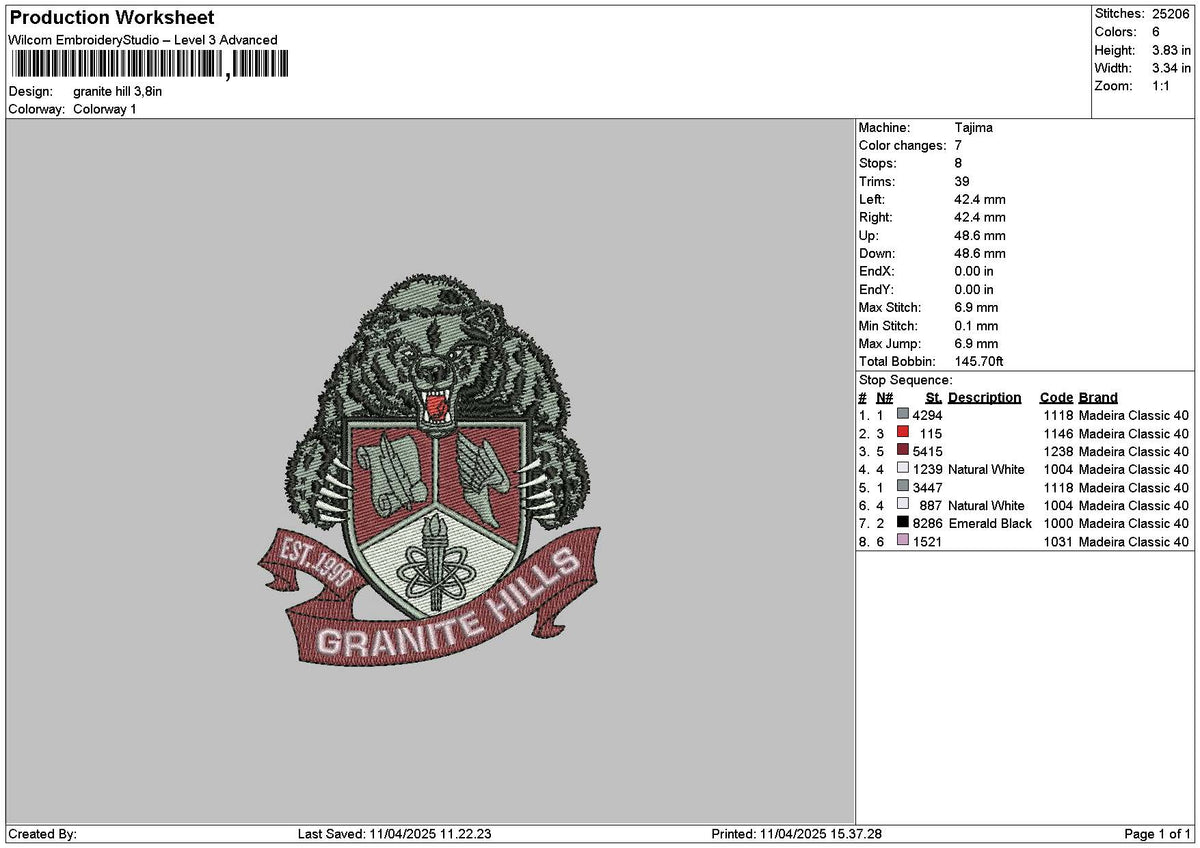The height and width of the screenshot is (848, 1200).
Task: Click the "Last Saved" timestamp in footer
Action: click(394, 834)
